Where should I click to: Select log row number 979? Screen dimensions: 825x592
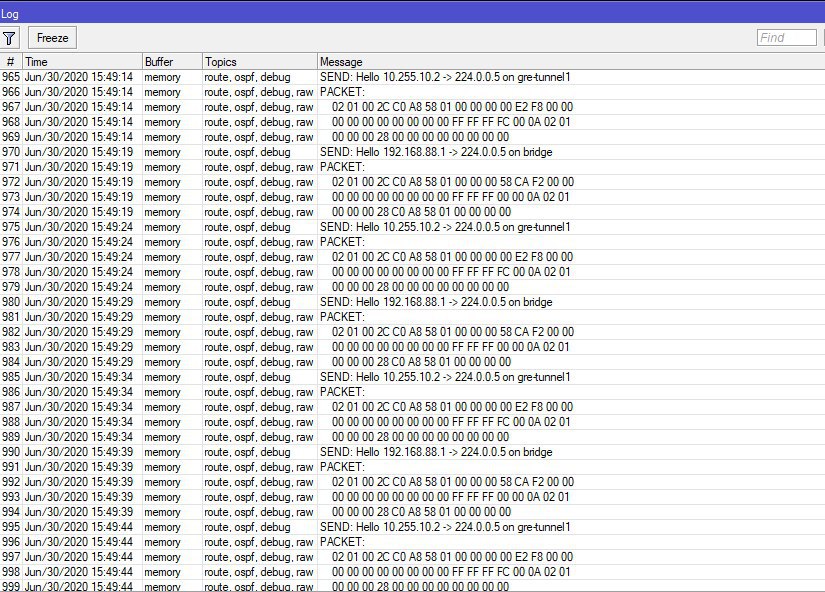point(11,287)
